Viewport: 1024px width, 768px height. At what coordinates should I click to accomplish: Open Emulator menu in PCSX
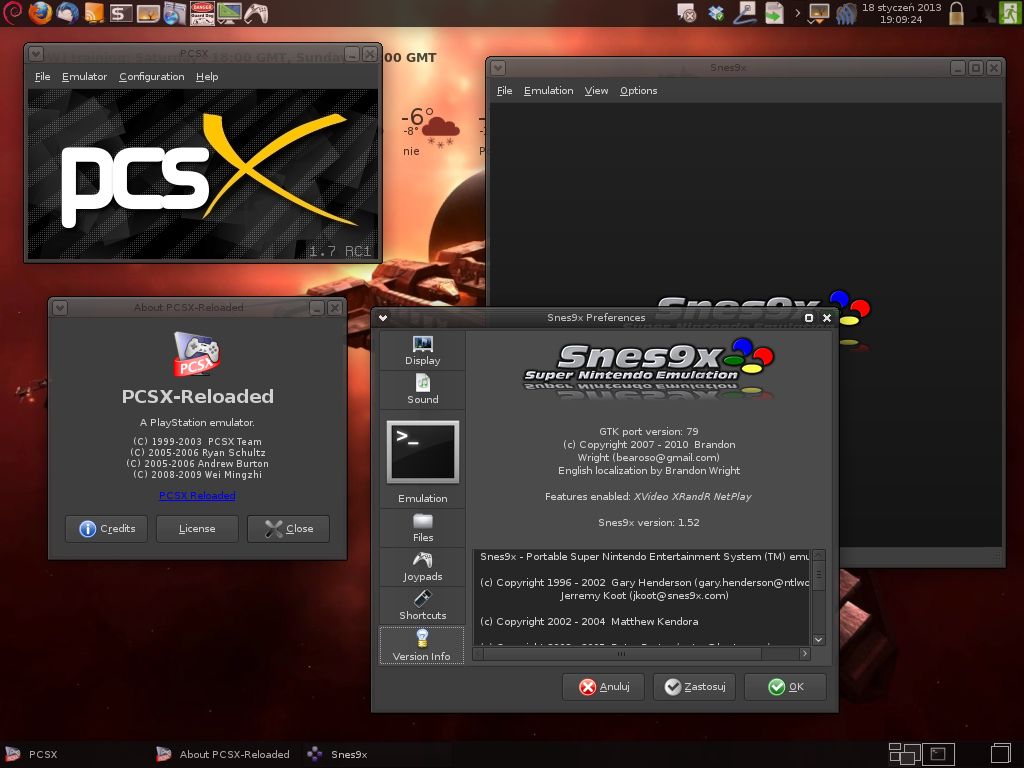tap(84, 76)
